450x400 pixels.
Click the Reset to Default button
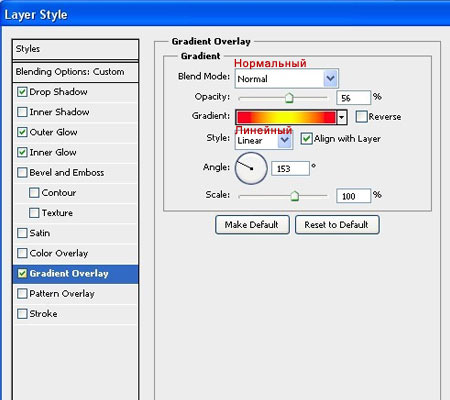[x=337, y=225]
